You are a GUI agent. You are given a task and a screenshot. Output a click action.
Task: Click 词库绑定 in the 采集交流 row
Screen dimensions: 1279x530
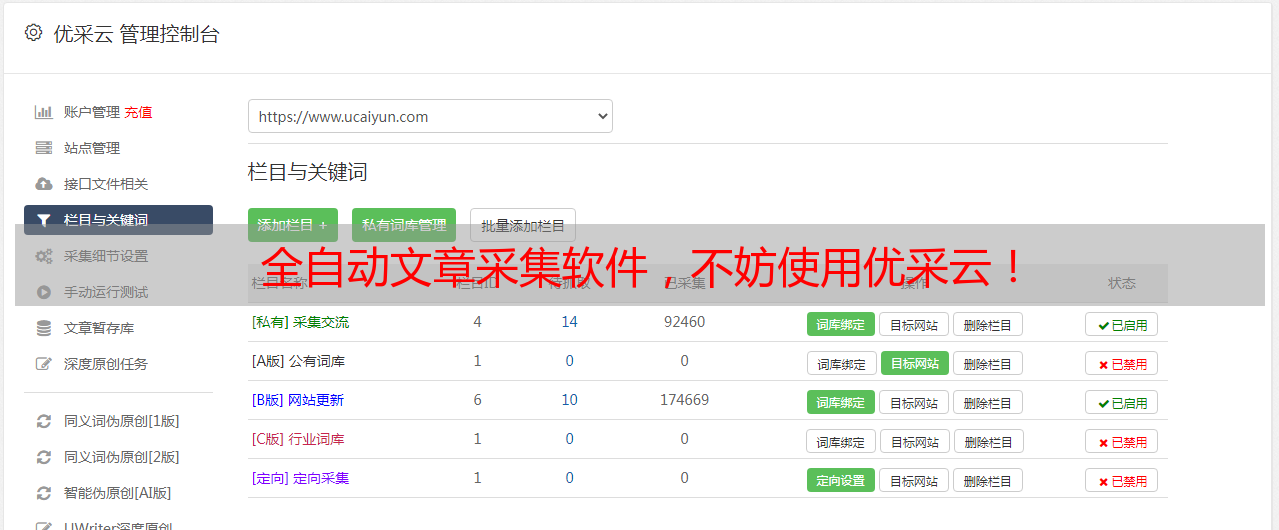point(841,324)
